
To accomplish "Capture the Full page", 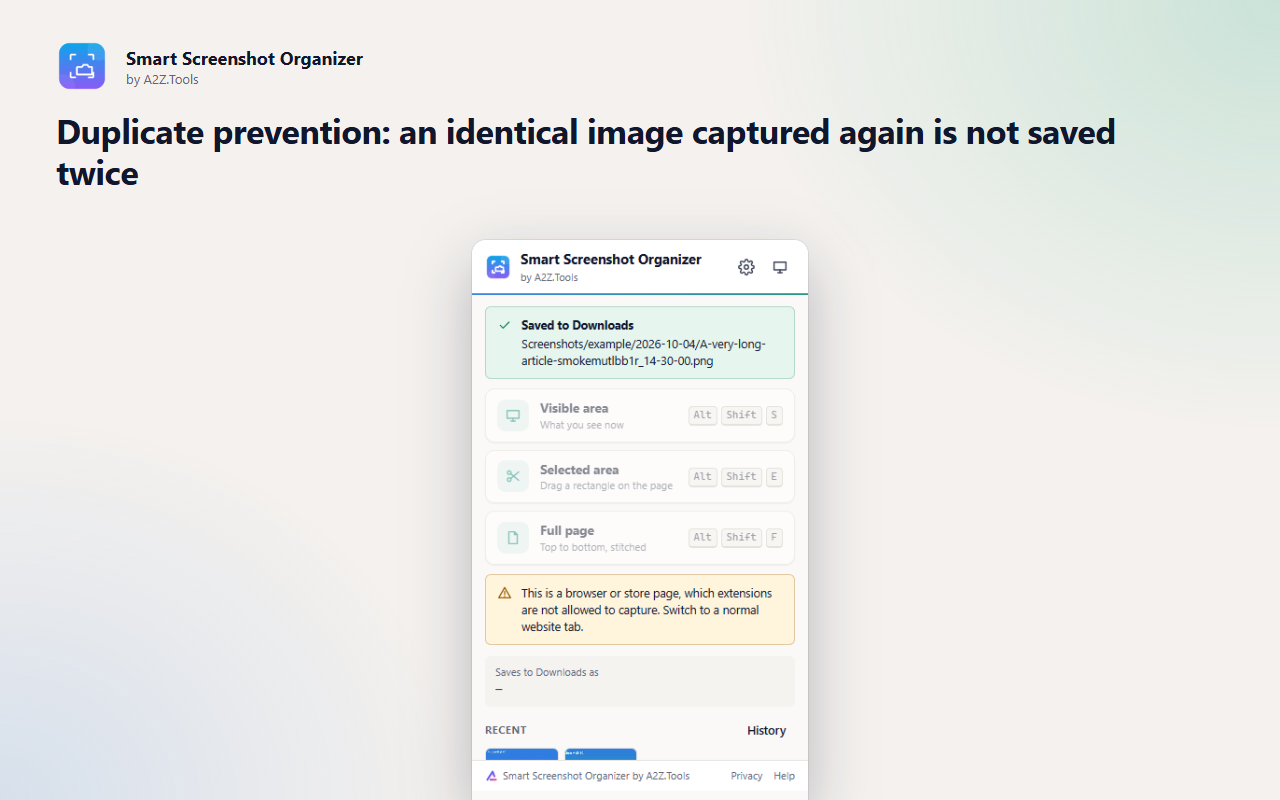I will pos(640,538).
